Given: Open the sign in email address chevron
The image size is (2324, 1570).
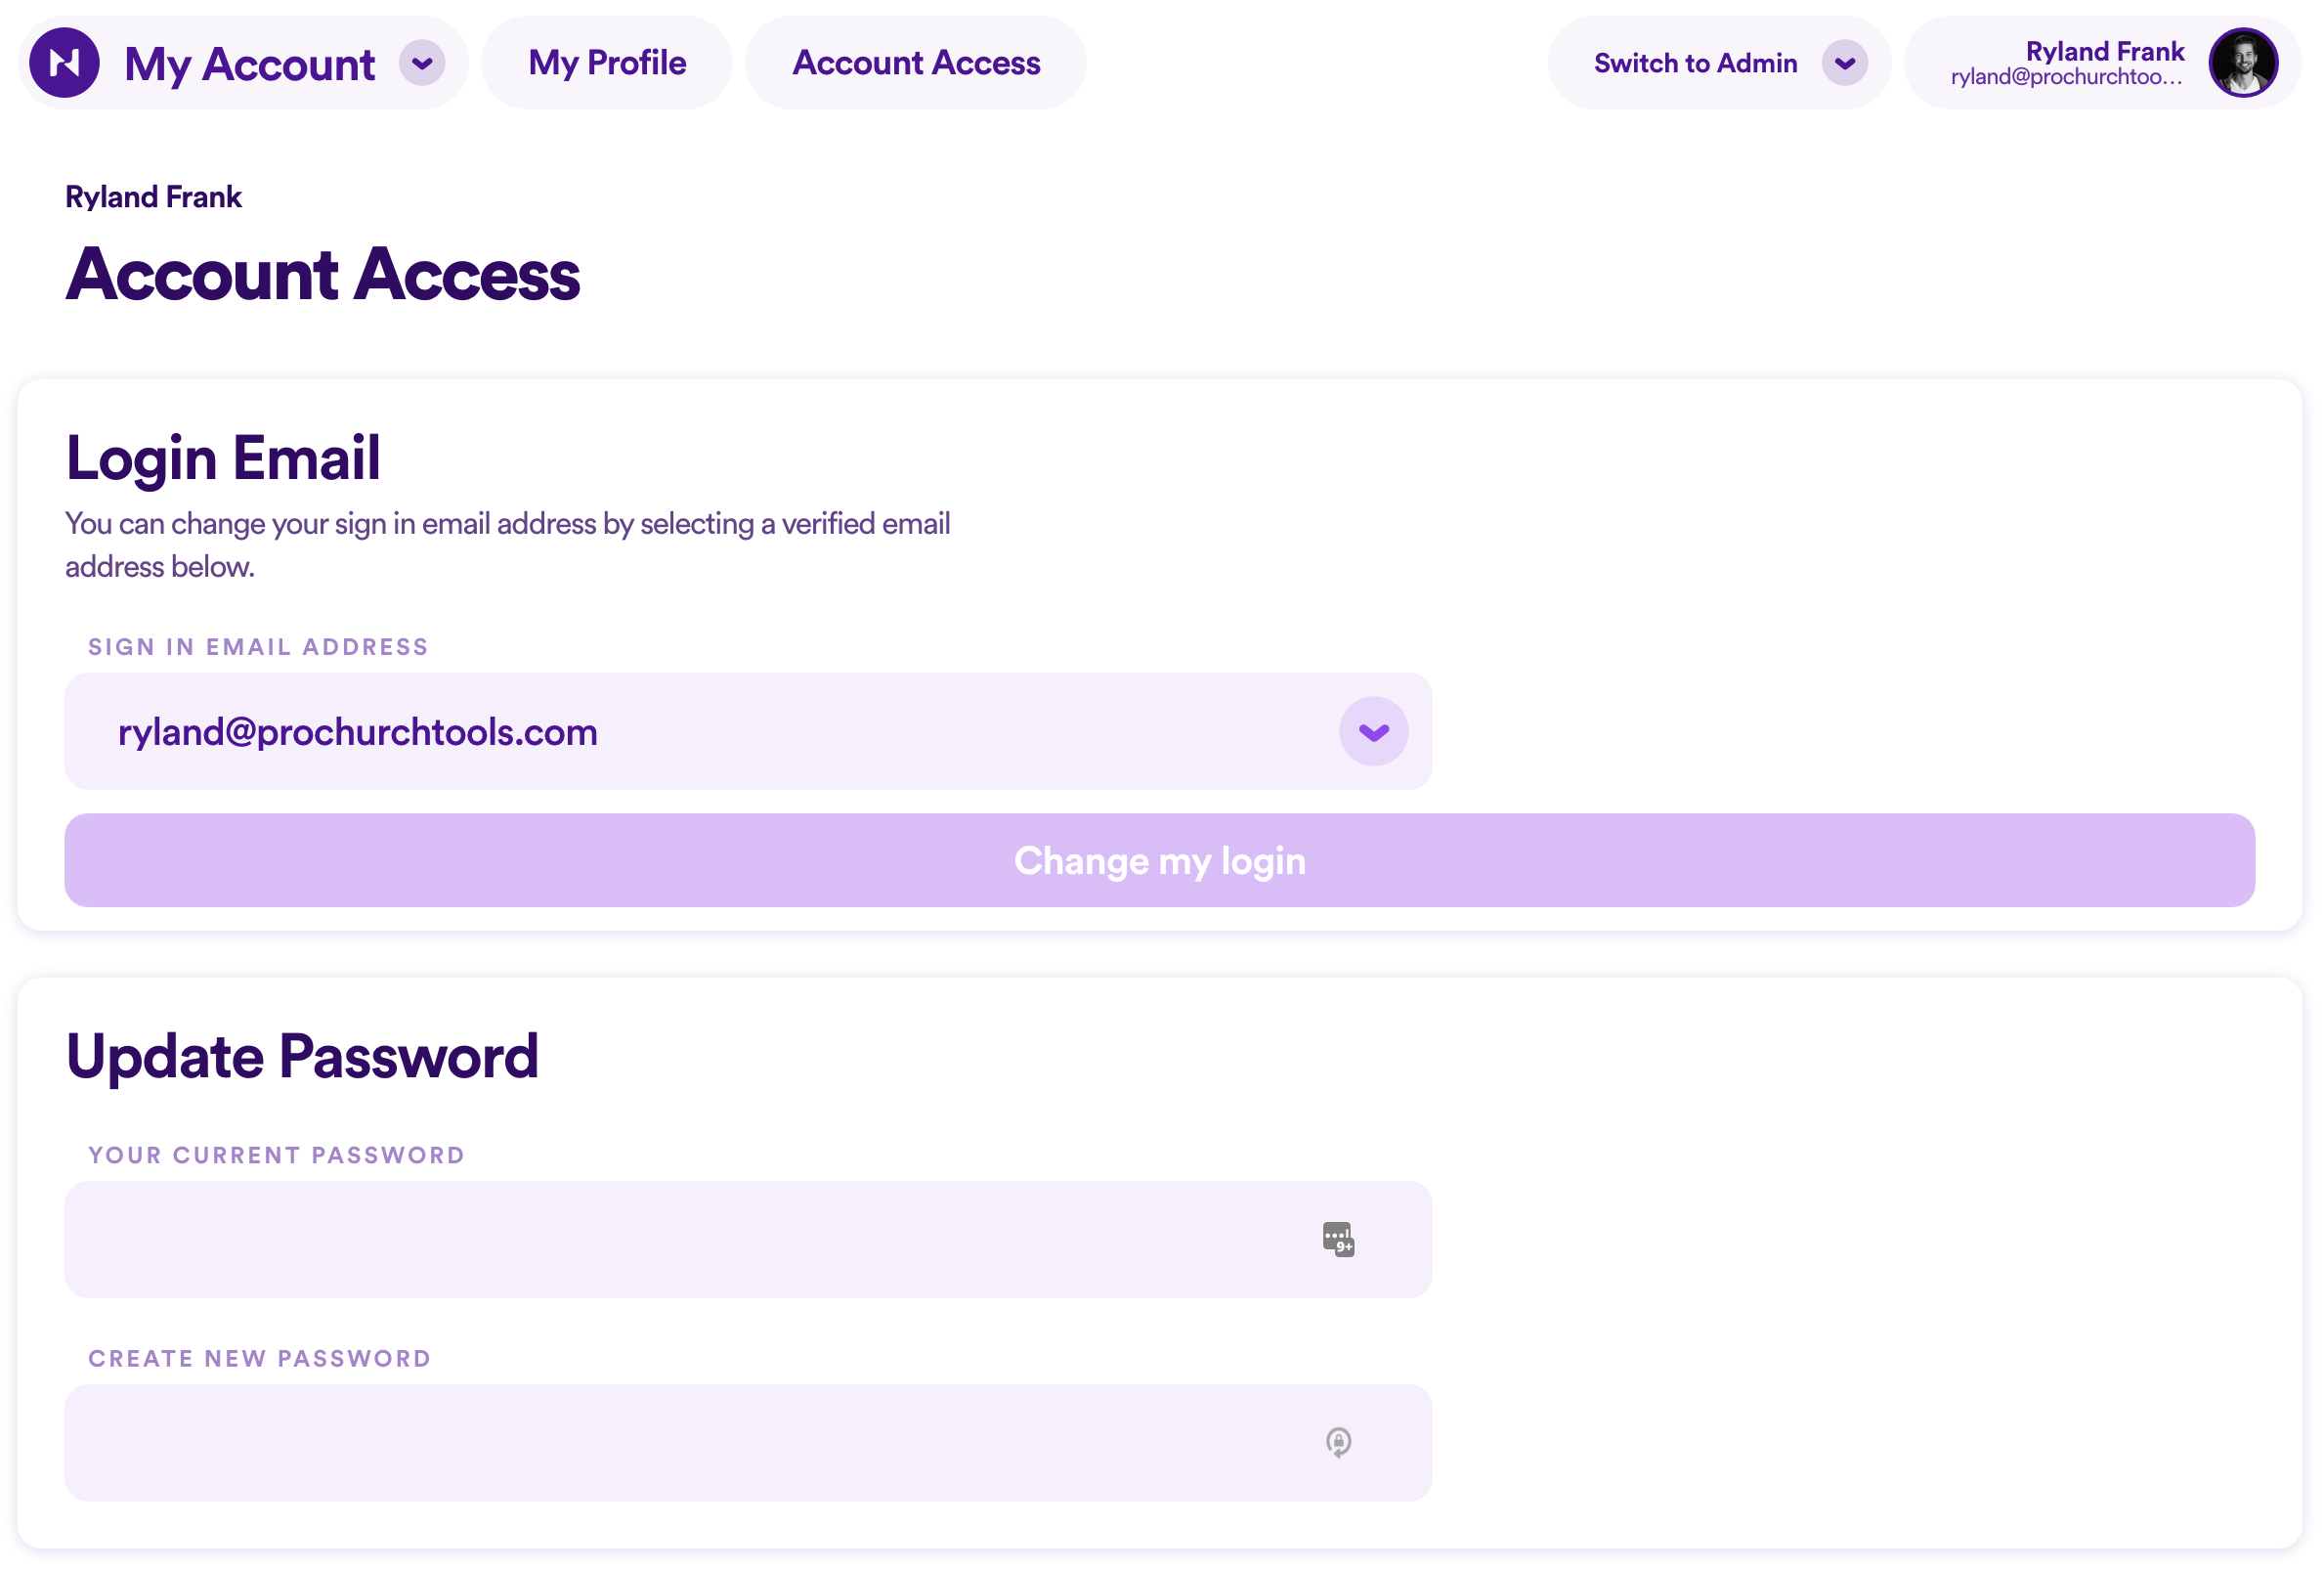Looking at the screenshot, I should 1373,731.
